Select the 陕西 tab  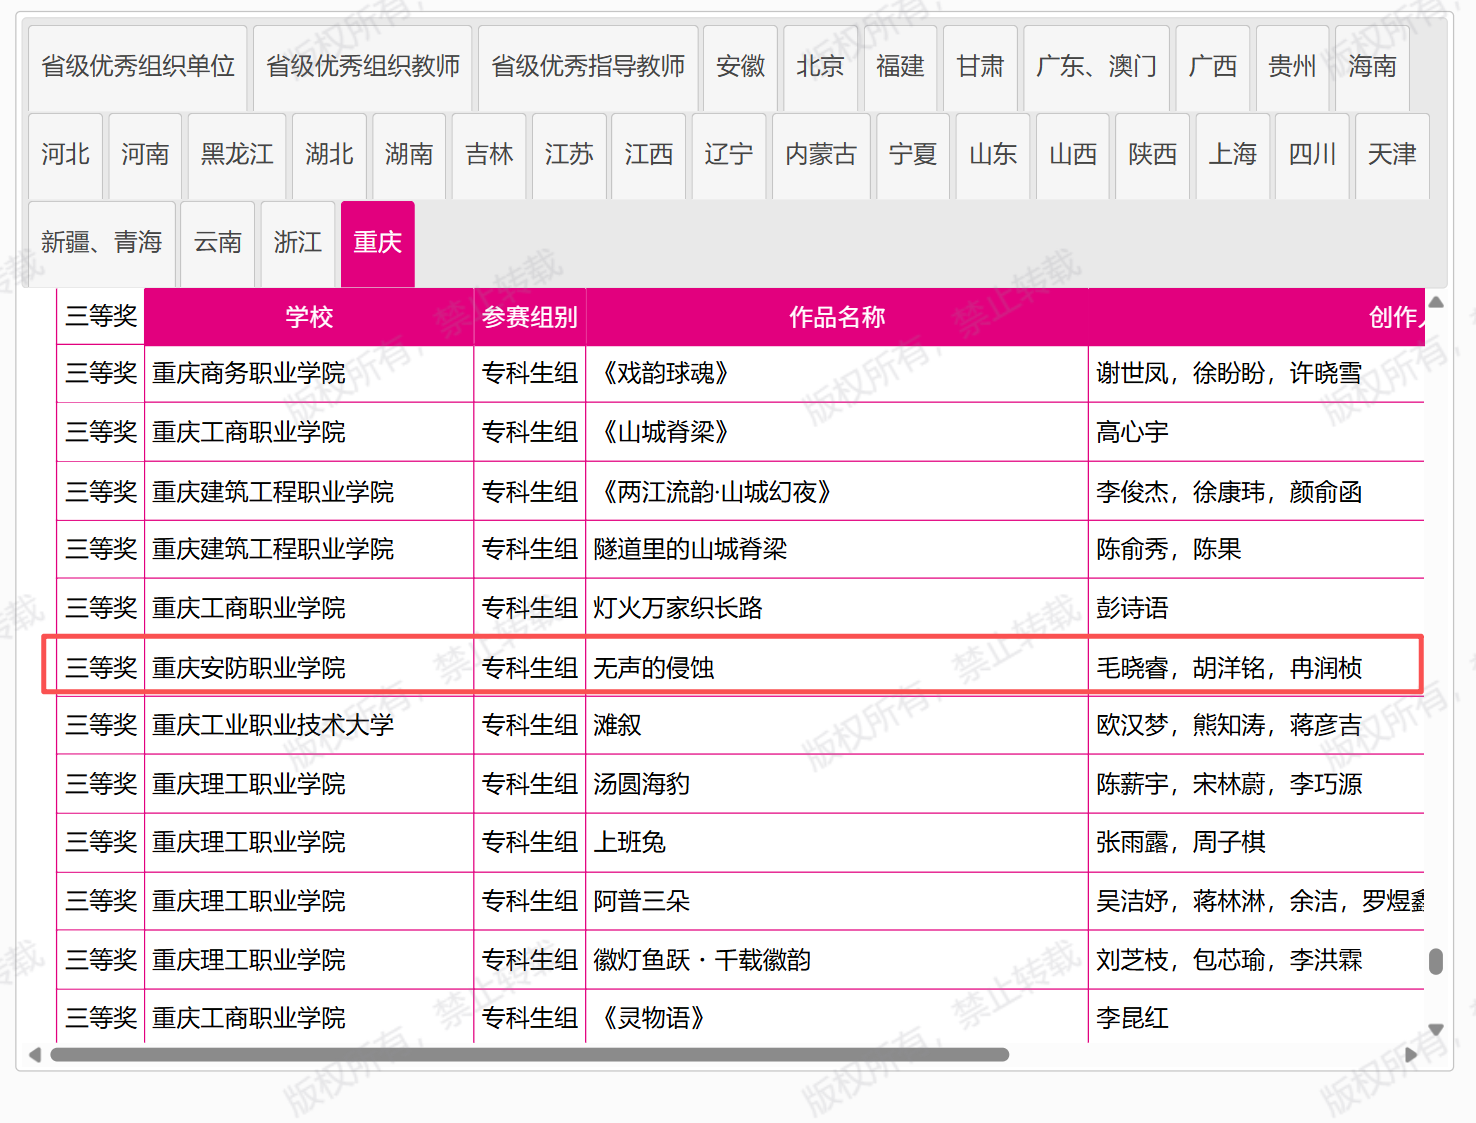1154,156
